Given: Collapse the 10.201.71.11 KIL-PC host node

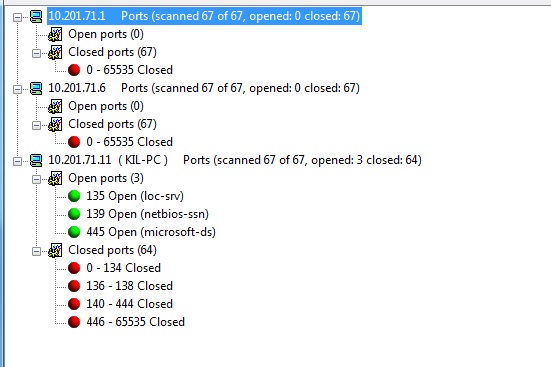Looking at the screenshot, I should (17, 161).
